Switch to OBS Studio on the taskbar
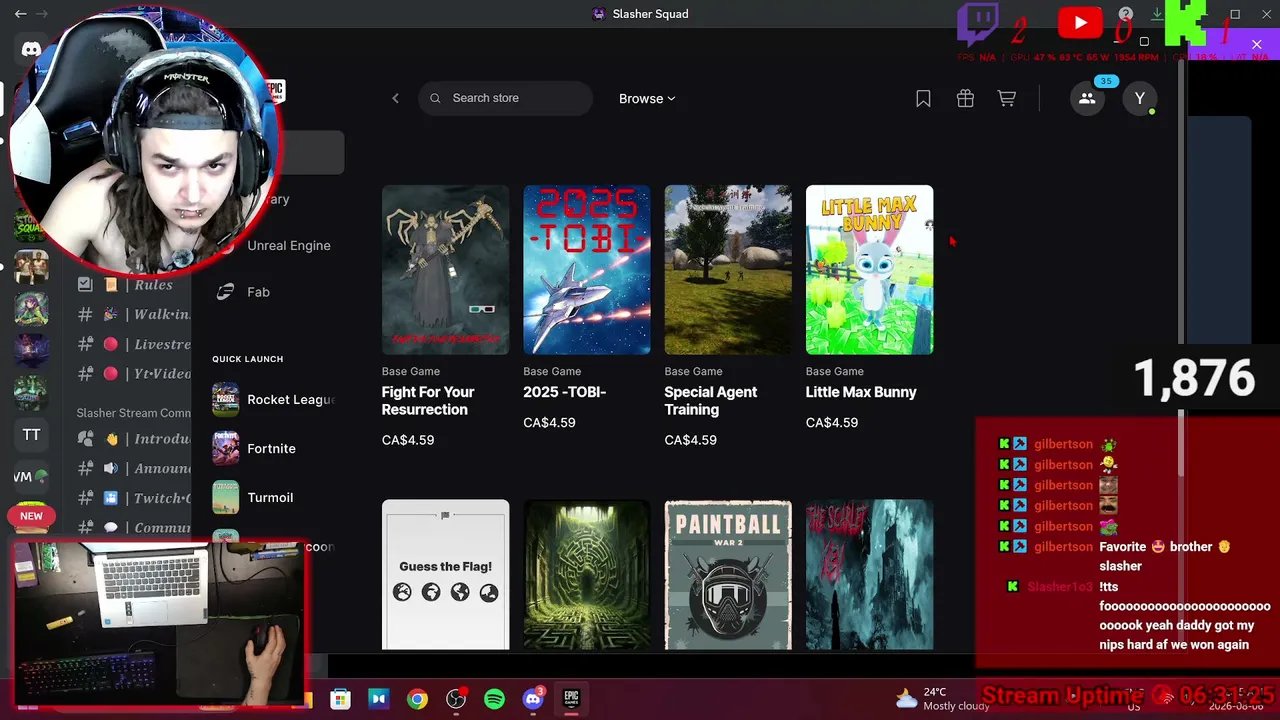Viewport: 1280px width, 720px height. click(x=456, y=699)
